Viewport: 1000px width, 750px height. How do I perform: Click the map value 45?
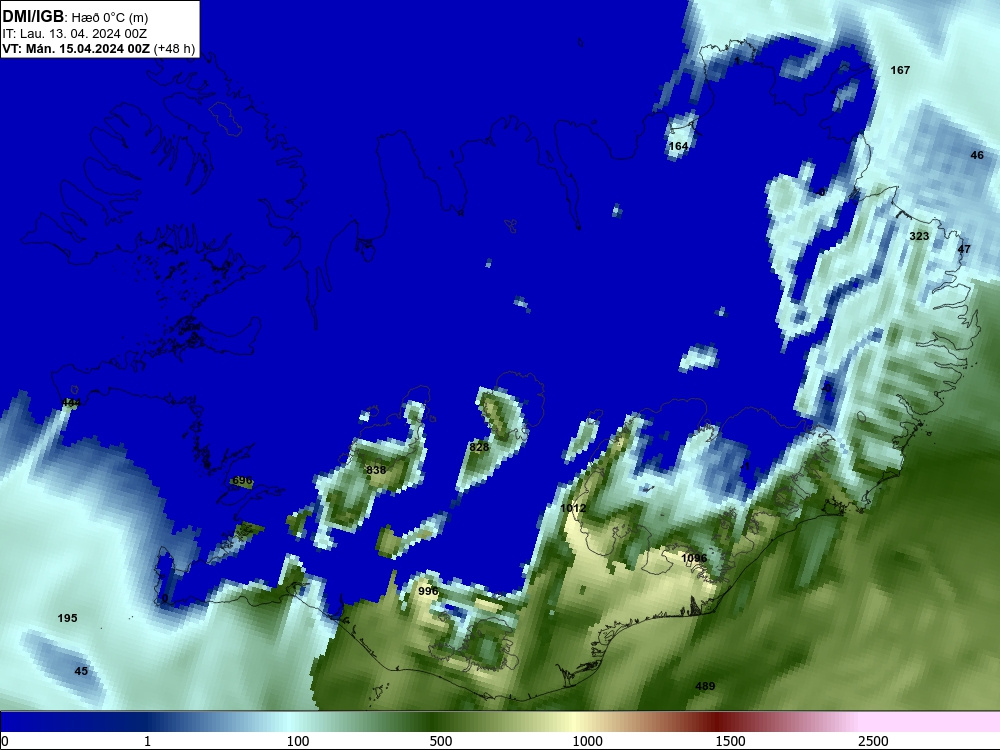click(81, 671)
